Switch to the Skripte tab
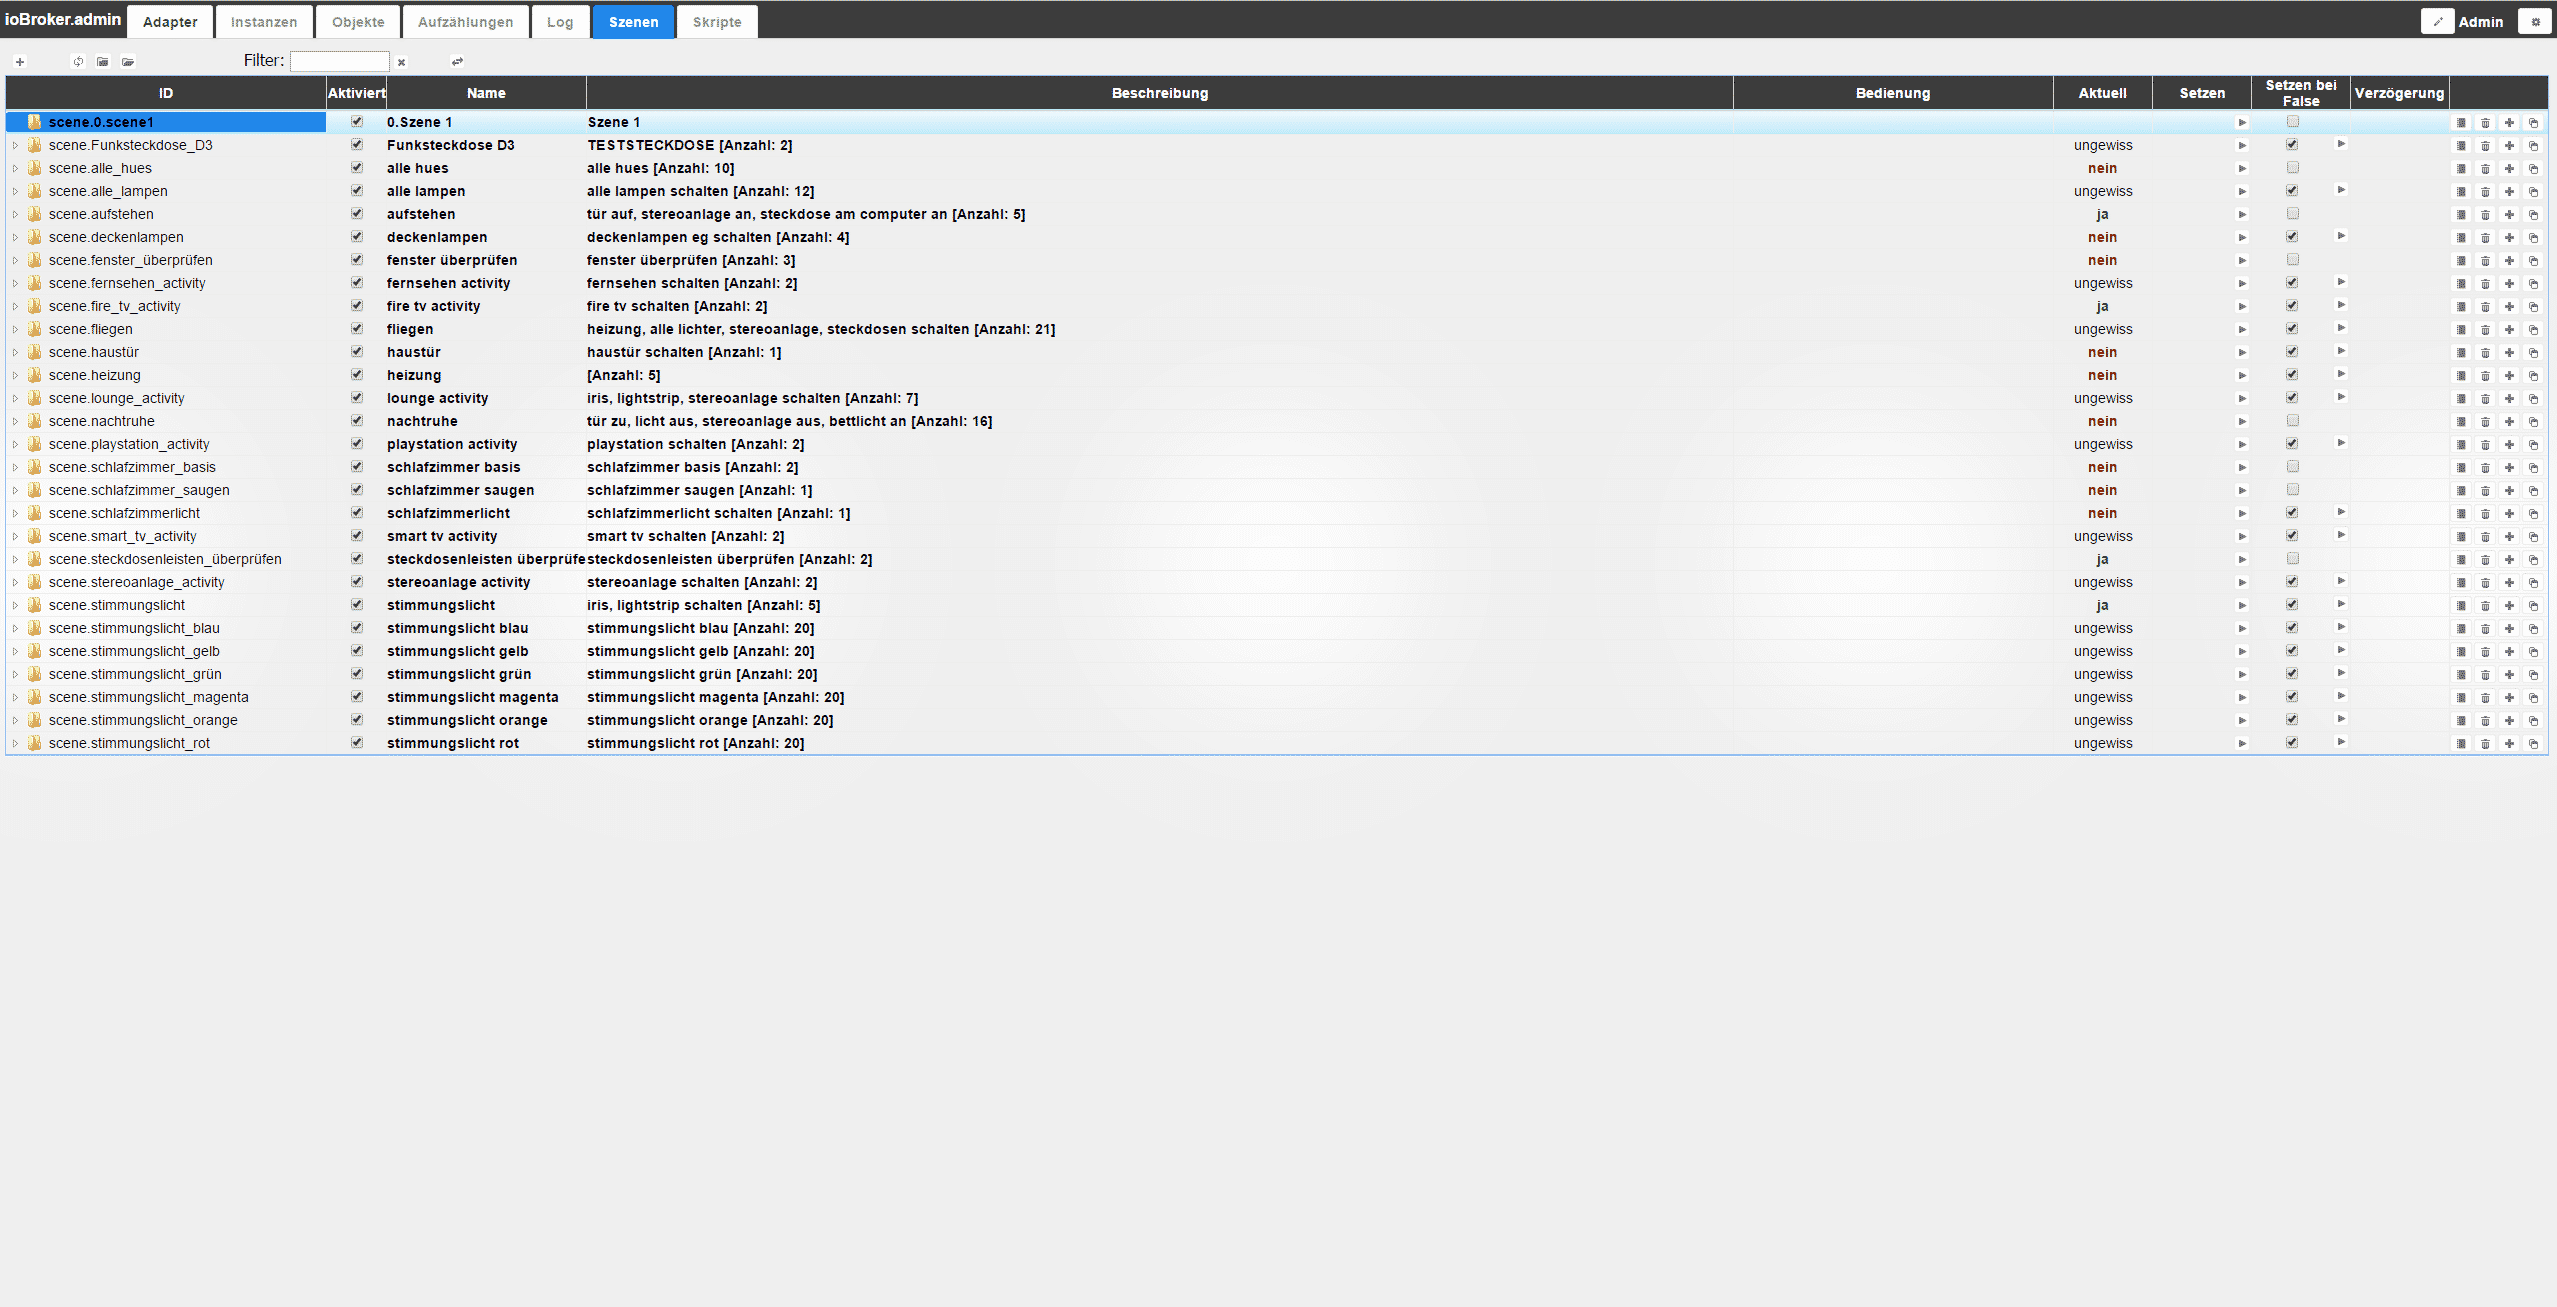Viewport: 2557px width, 1307px height. pyautogui.click(x=717, y=22)
